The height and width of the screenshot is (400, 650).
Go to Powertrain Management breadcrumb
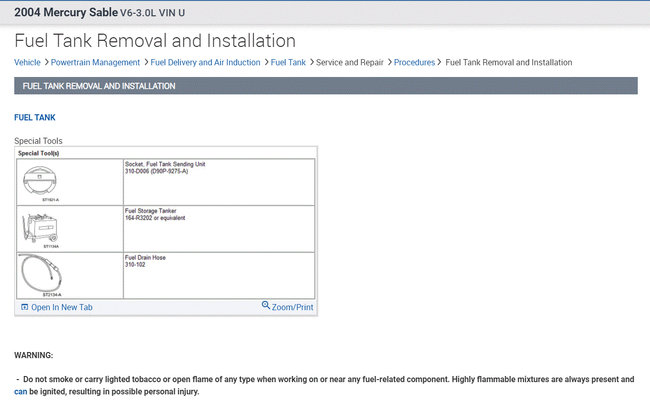click(x=95, y=63)
